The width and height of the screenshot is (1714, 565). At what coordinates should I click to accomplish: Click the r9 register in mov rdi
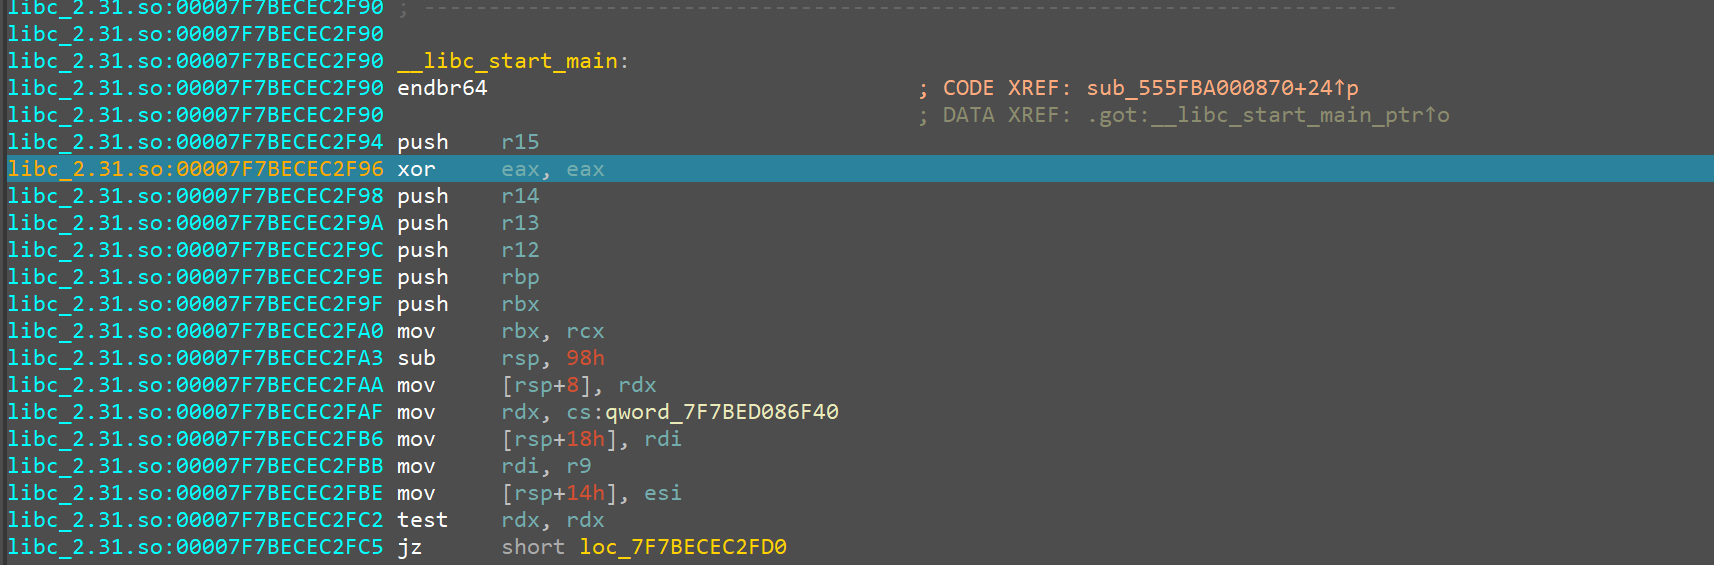pos(578,466)
